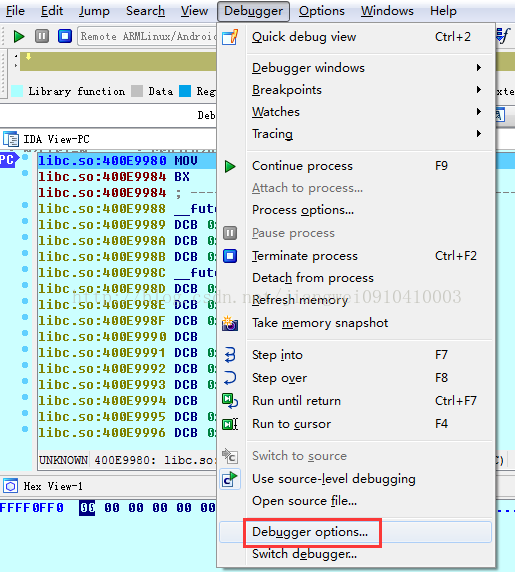515x572 pixels.
Task: Close the open Debugger menu
Action: click(253, 11)
